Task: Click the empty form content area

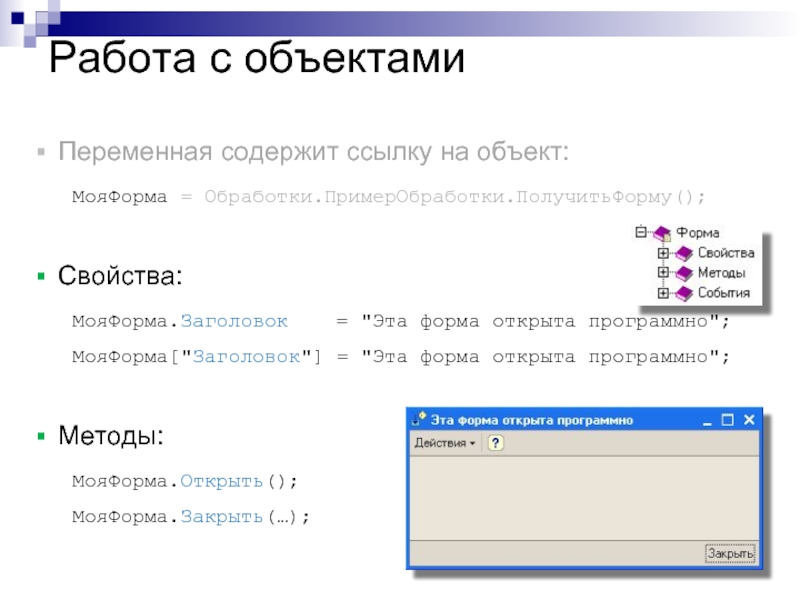Action: coord(584,498)
